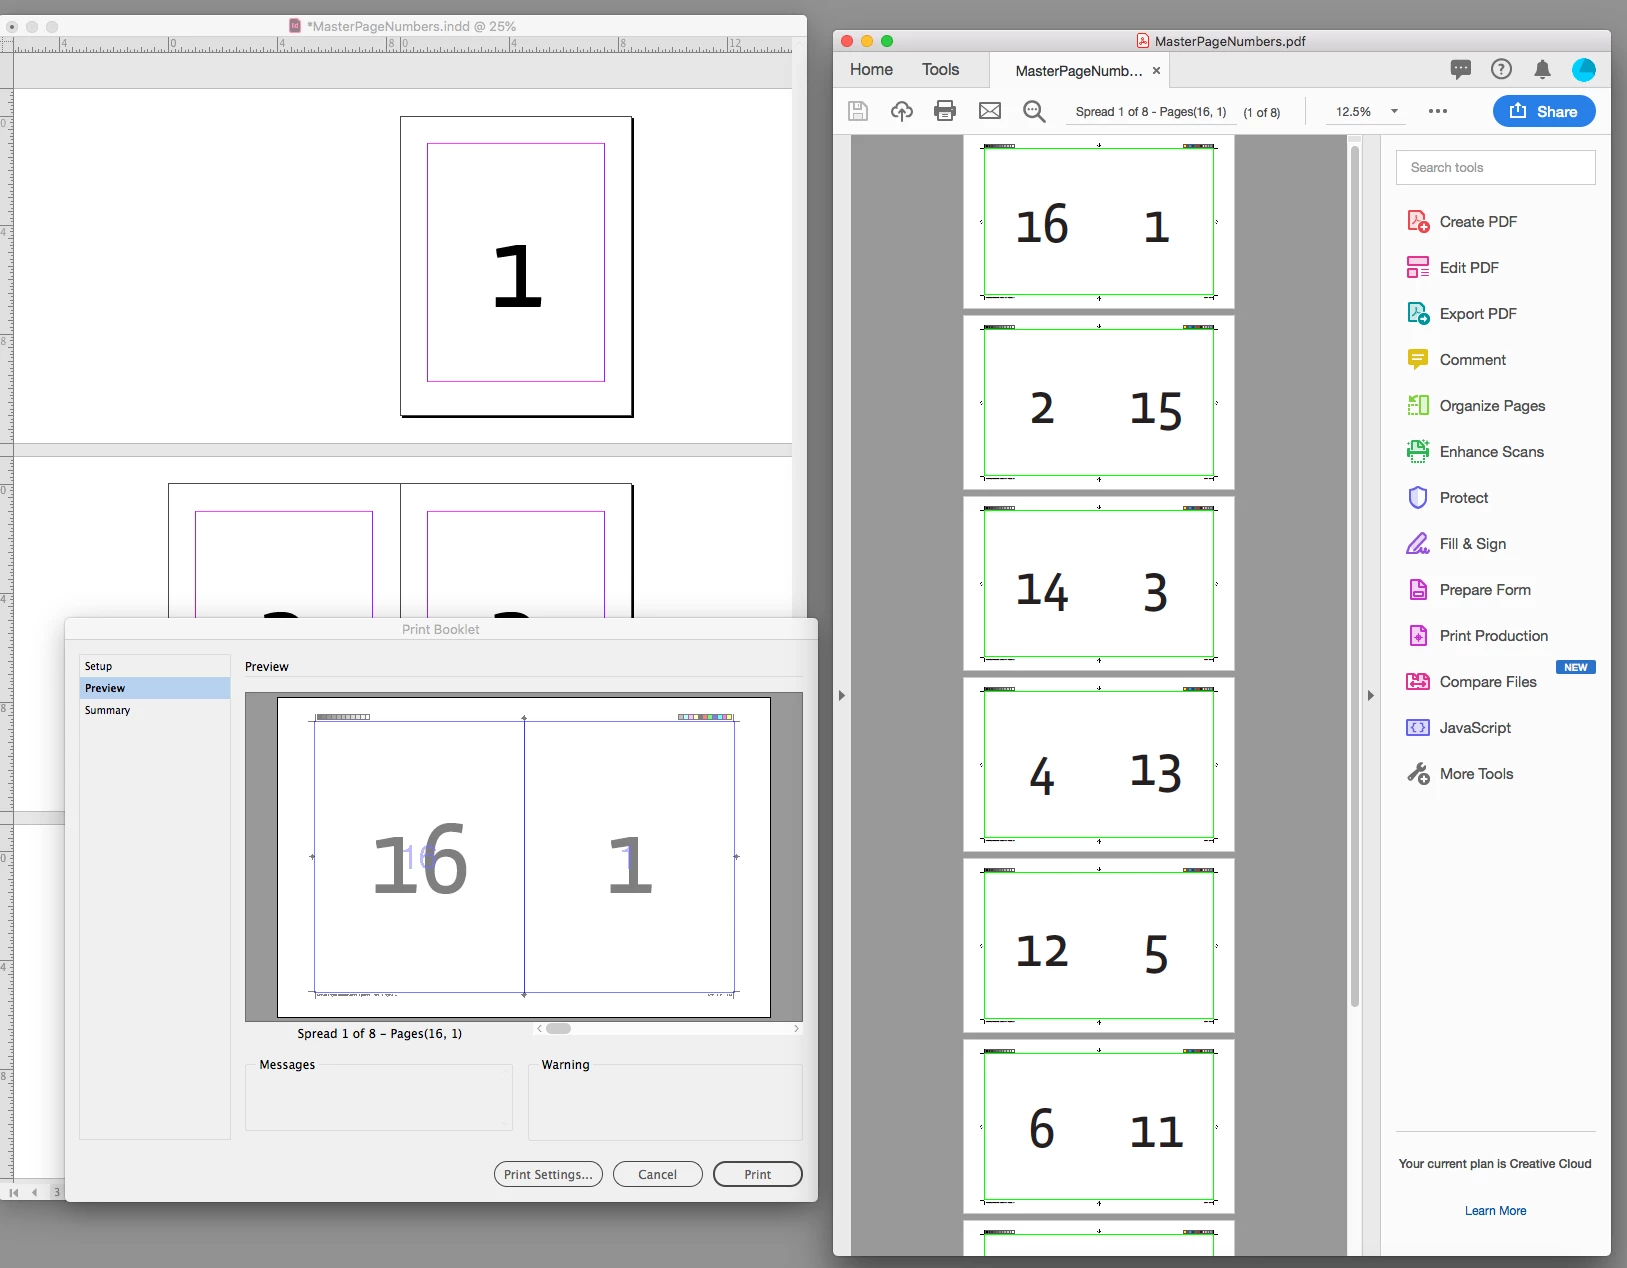Expand the left navigation pane in Acrobat
This screenshot has height=1268, width=1627.
(842, 695)
